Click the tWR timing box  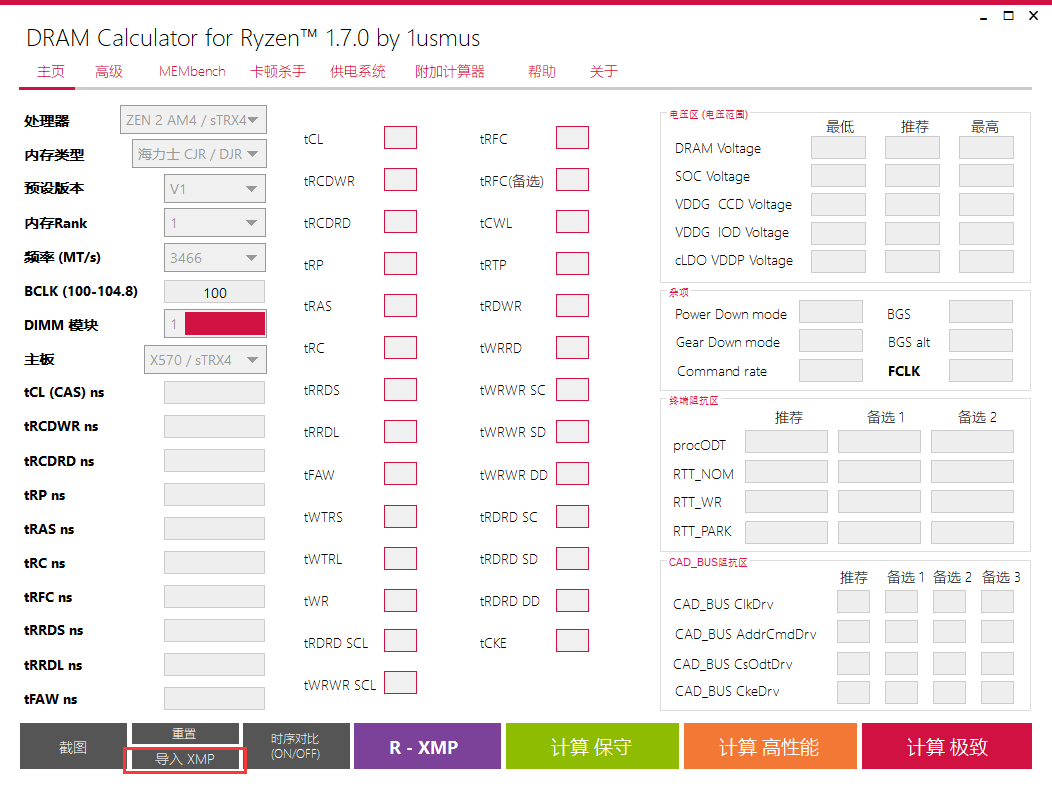pyautogui.click(x=401, y=601)
